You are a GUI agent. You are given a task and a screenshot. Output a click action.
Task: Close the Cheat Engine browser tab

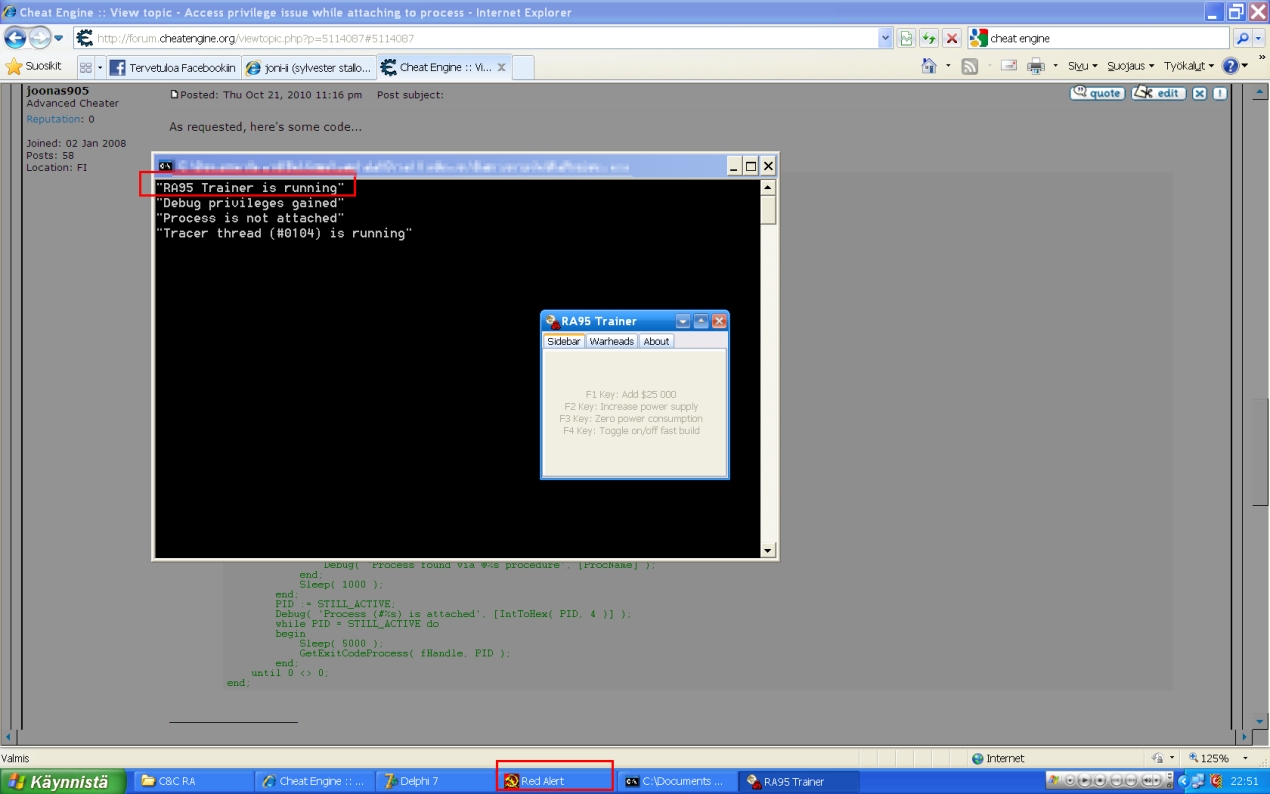tap(502, 67)
